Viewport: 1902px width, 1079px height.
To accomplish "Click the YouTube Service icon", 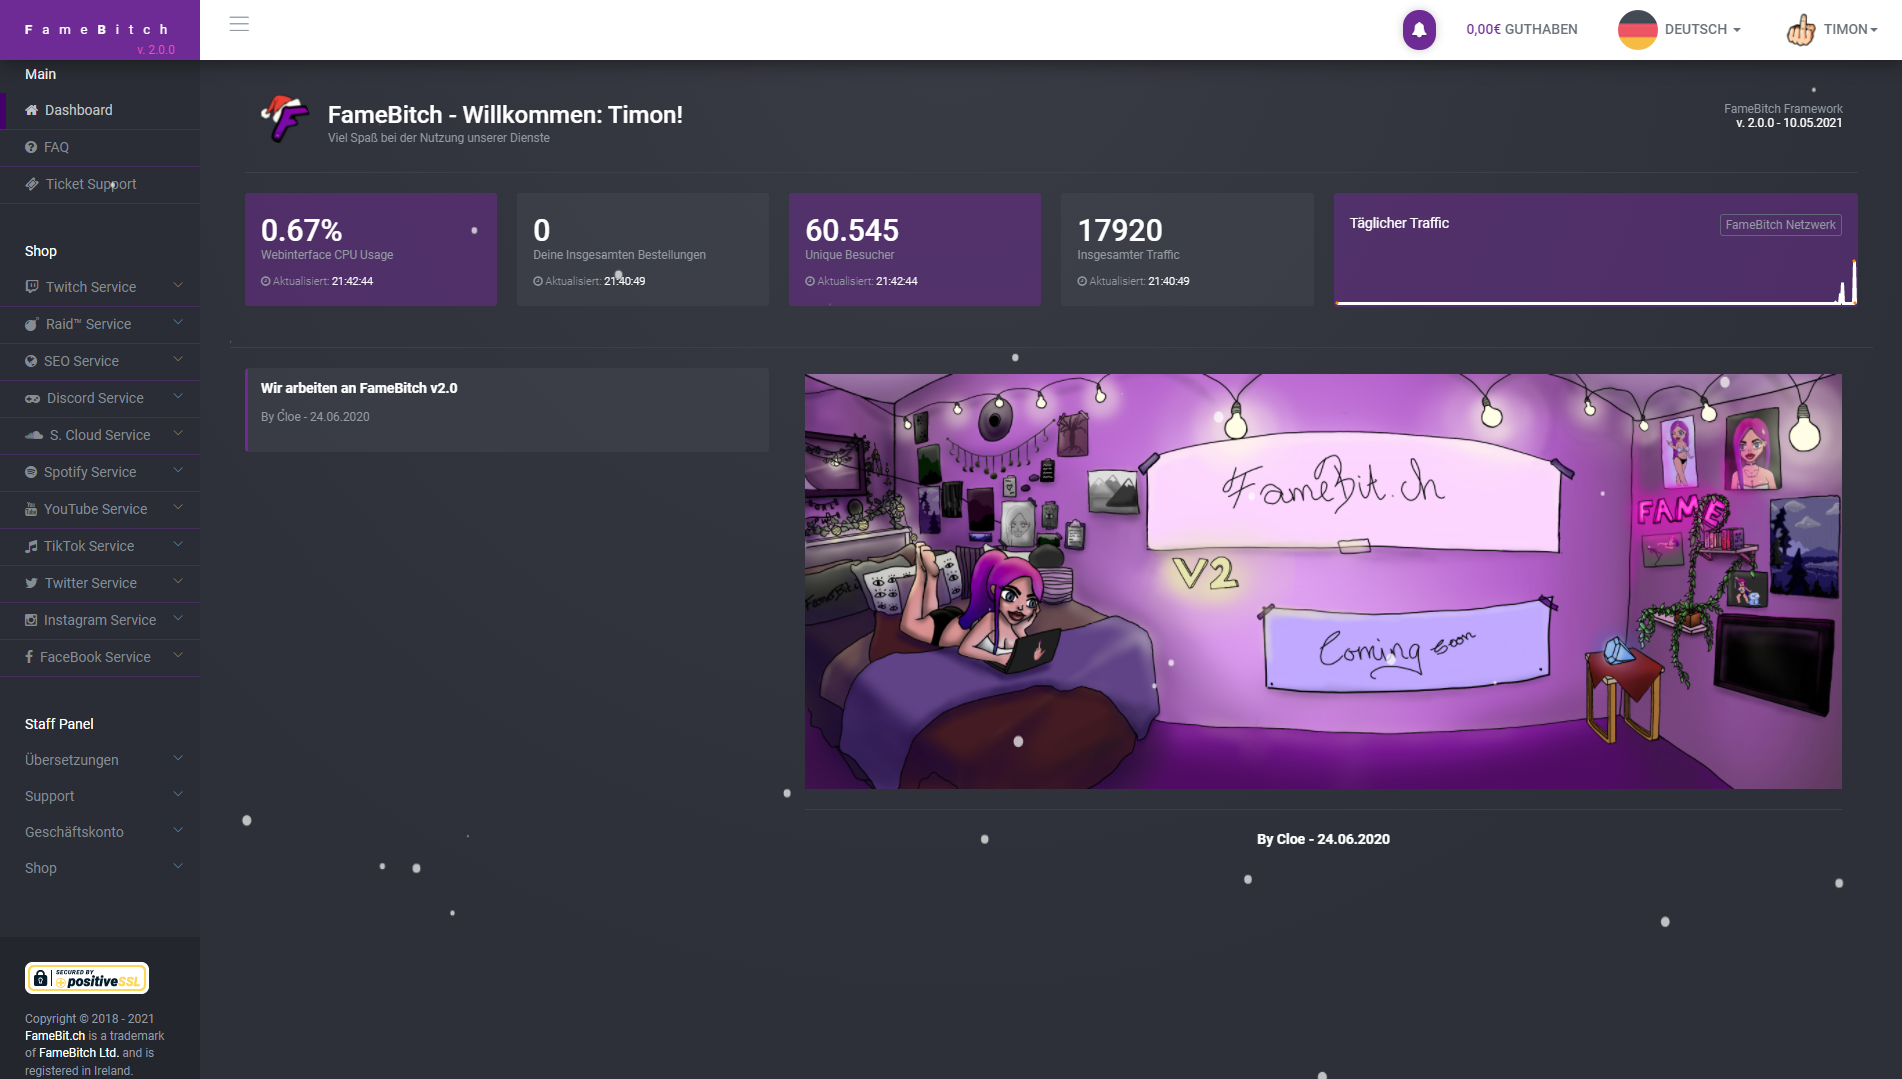I will point(31,509).
